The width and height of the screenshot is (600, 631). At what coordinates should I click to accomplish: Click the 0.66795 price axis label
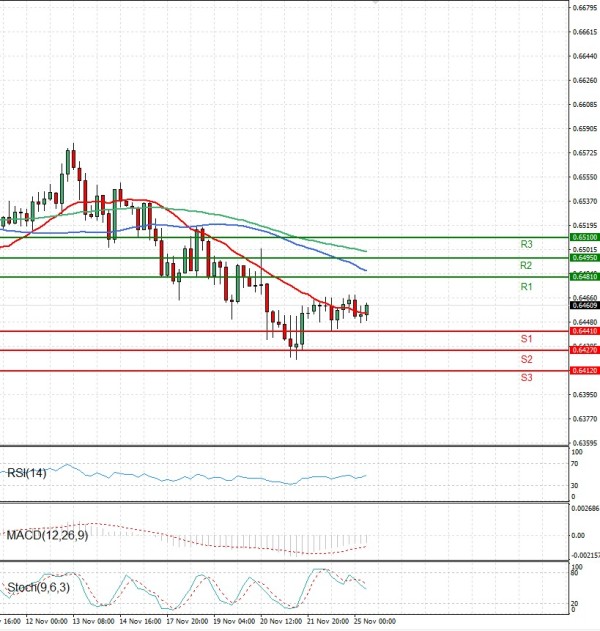tap(584, 8)
